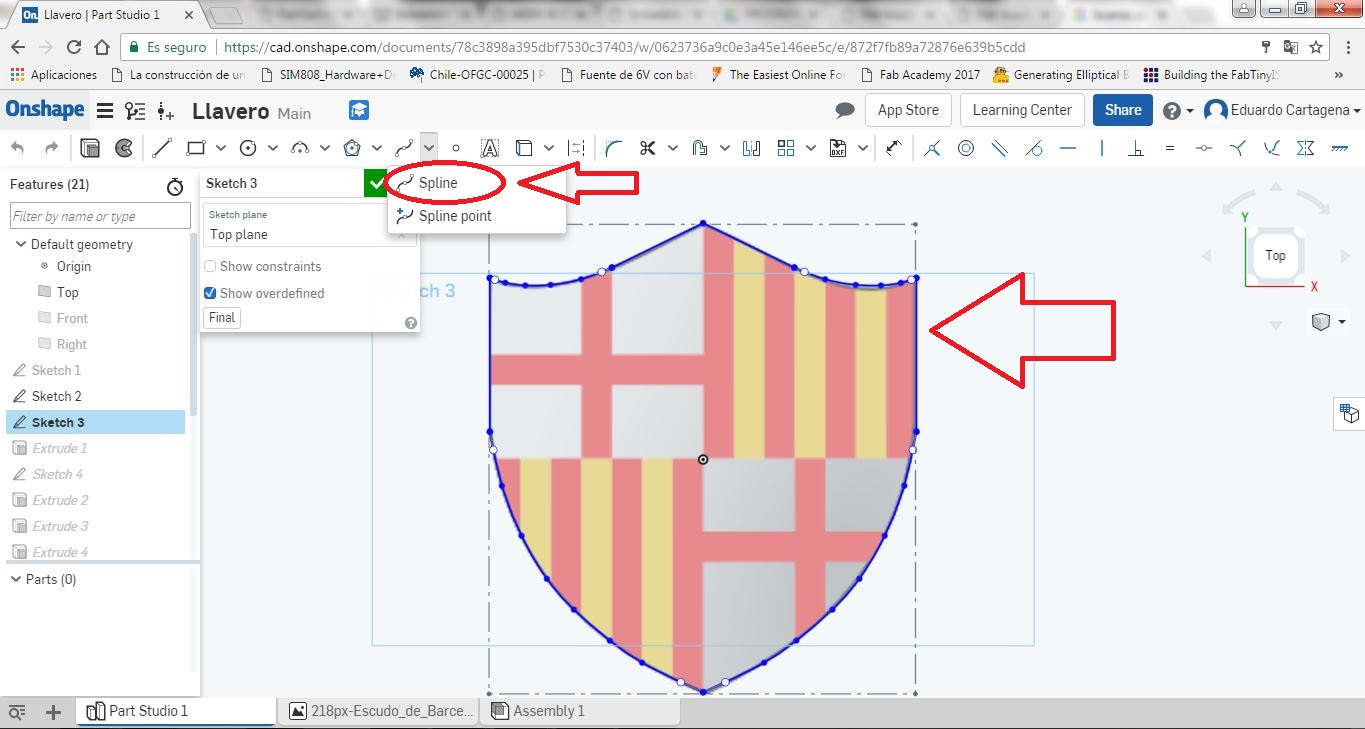This screenshot has height=729, width=1365.
Task: Apply the Coincident constraint
Action: click(x=932, y=148)
